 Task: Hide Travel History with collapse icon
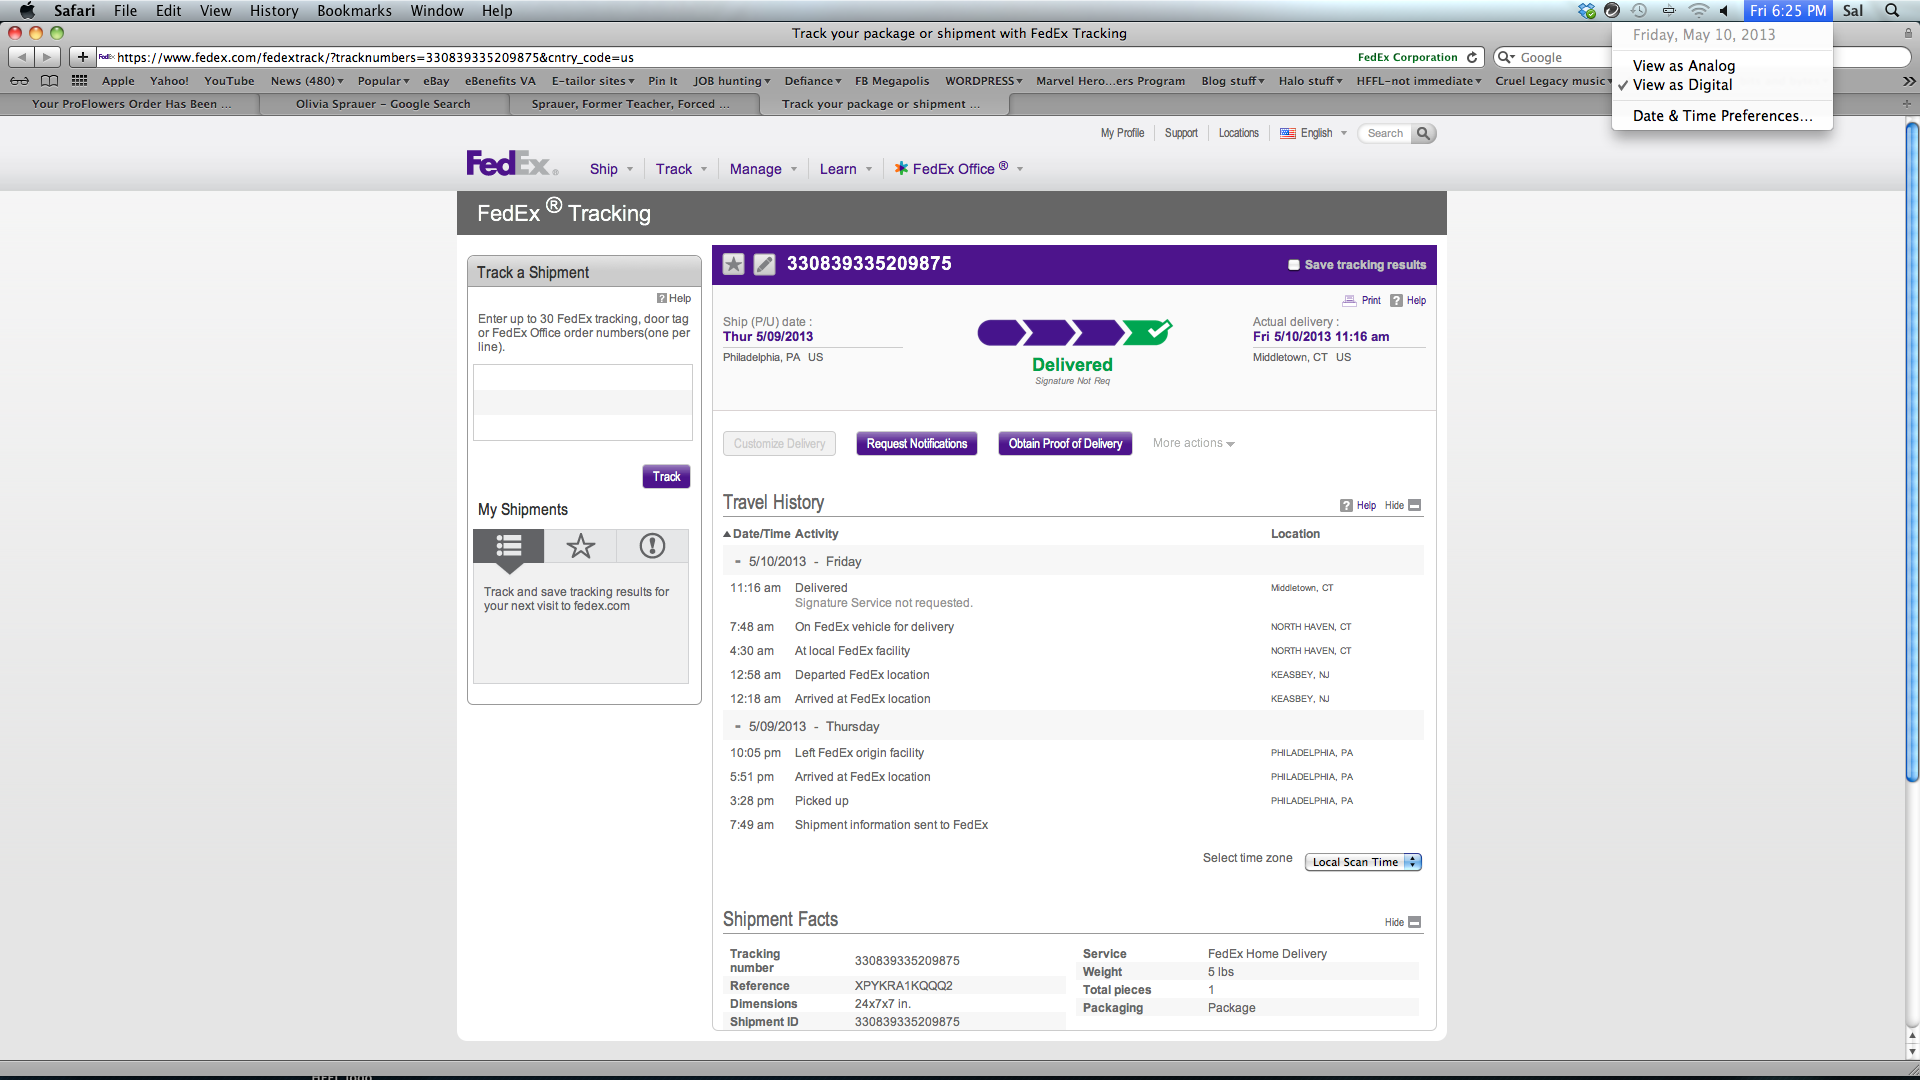coord(1414,505)
